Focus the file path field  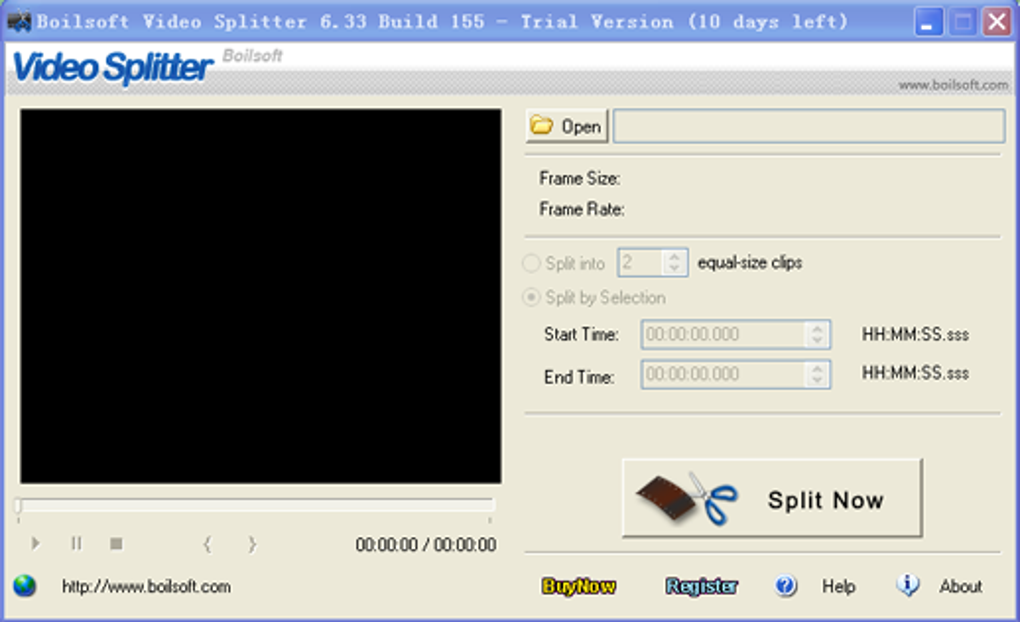809,126
